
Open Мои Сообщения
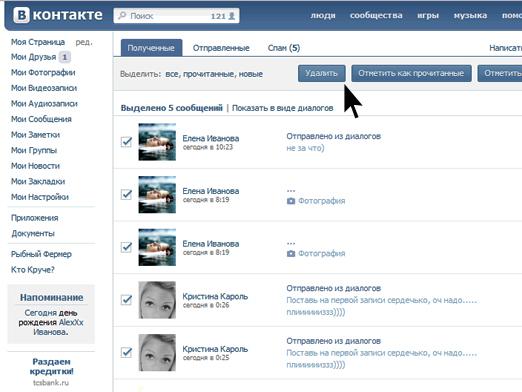(41, 119)
